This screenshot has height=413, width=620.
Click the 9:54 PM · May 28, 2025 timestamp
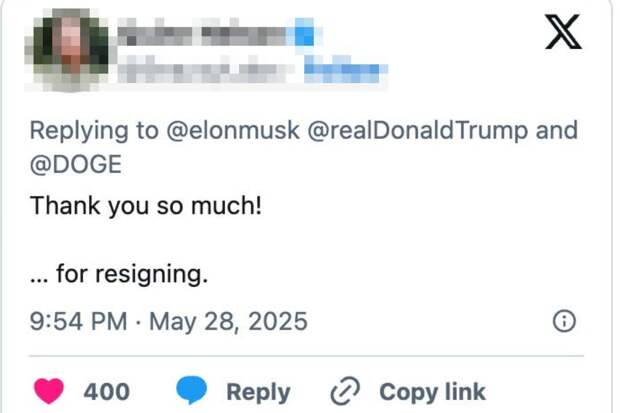pyautogui.click(x=169, y=321)
